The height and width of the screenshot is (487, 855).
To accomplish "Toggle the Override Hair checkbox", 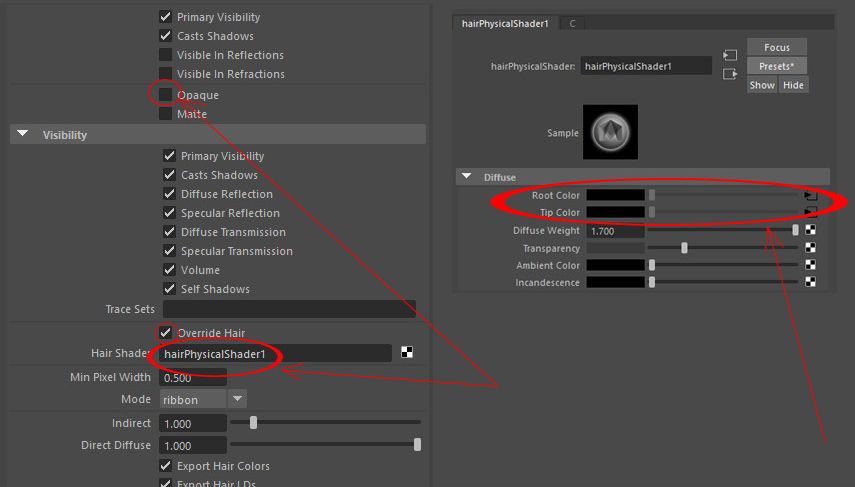I will tap(165, 332).
